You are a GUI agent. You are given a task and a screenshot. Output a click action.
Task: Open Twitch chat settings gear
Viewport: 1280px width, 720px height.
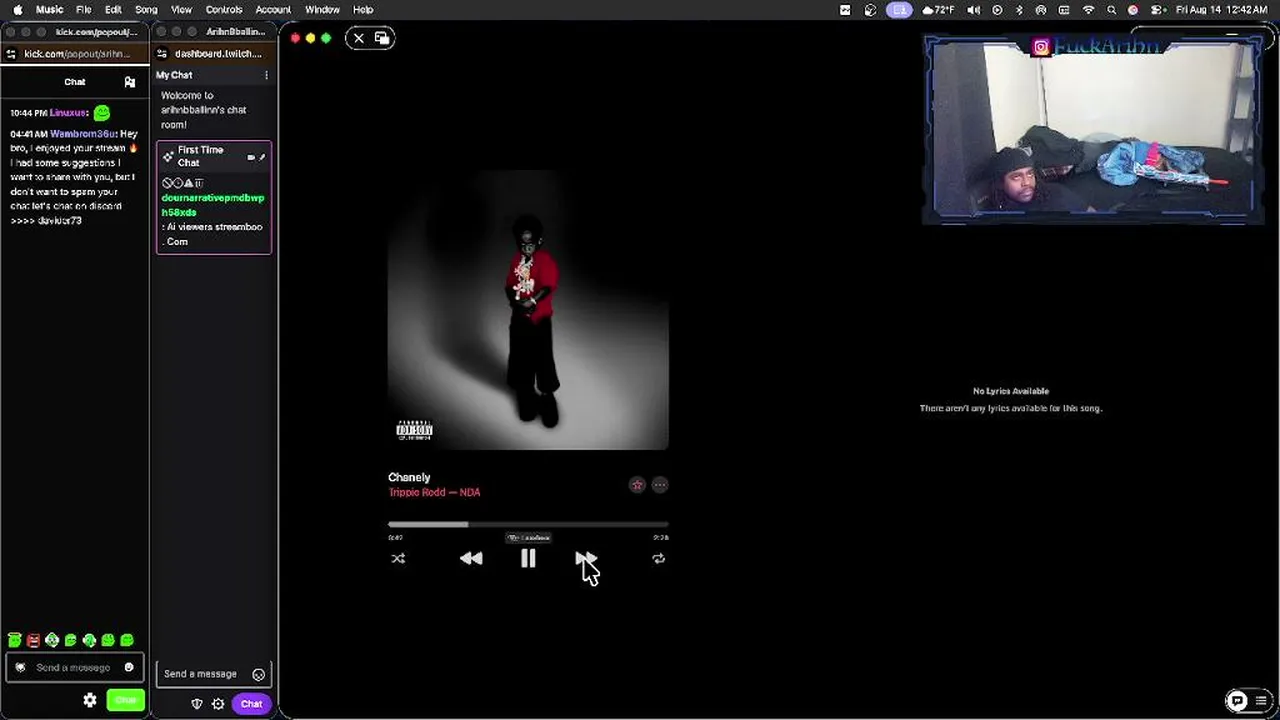(218, 704)
